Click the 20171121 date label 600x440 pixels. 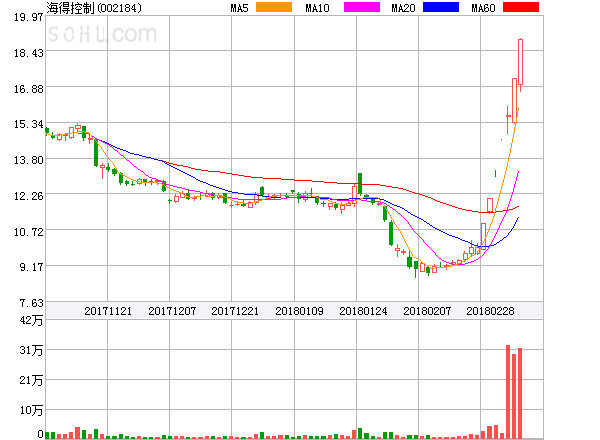pyautogui.click(x=108, y=311)
